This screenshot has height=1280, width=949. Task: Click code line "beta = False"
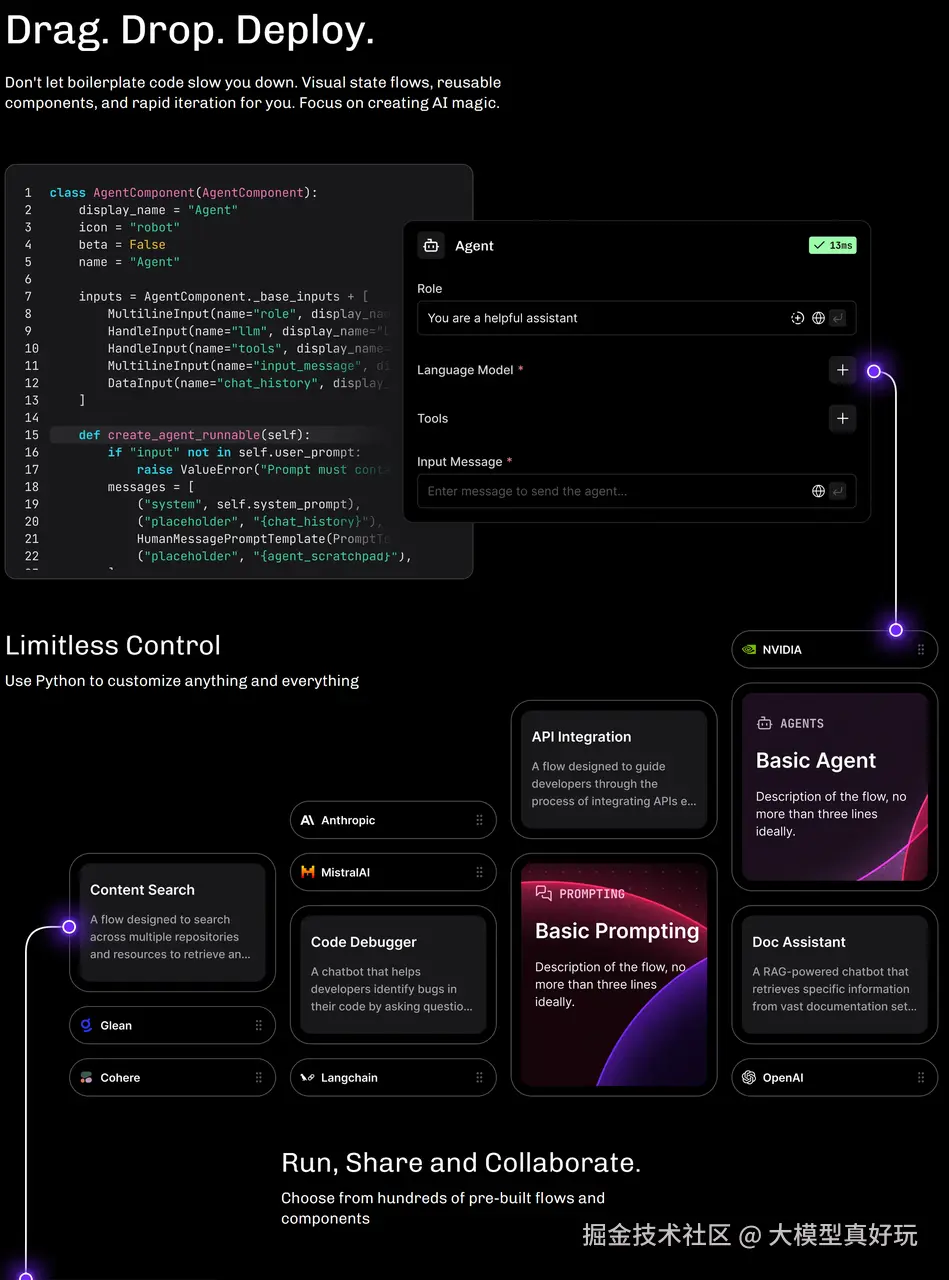(x=122, y=244)
